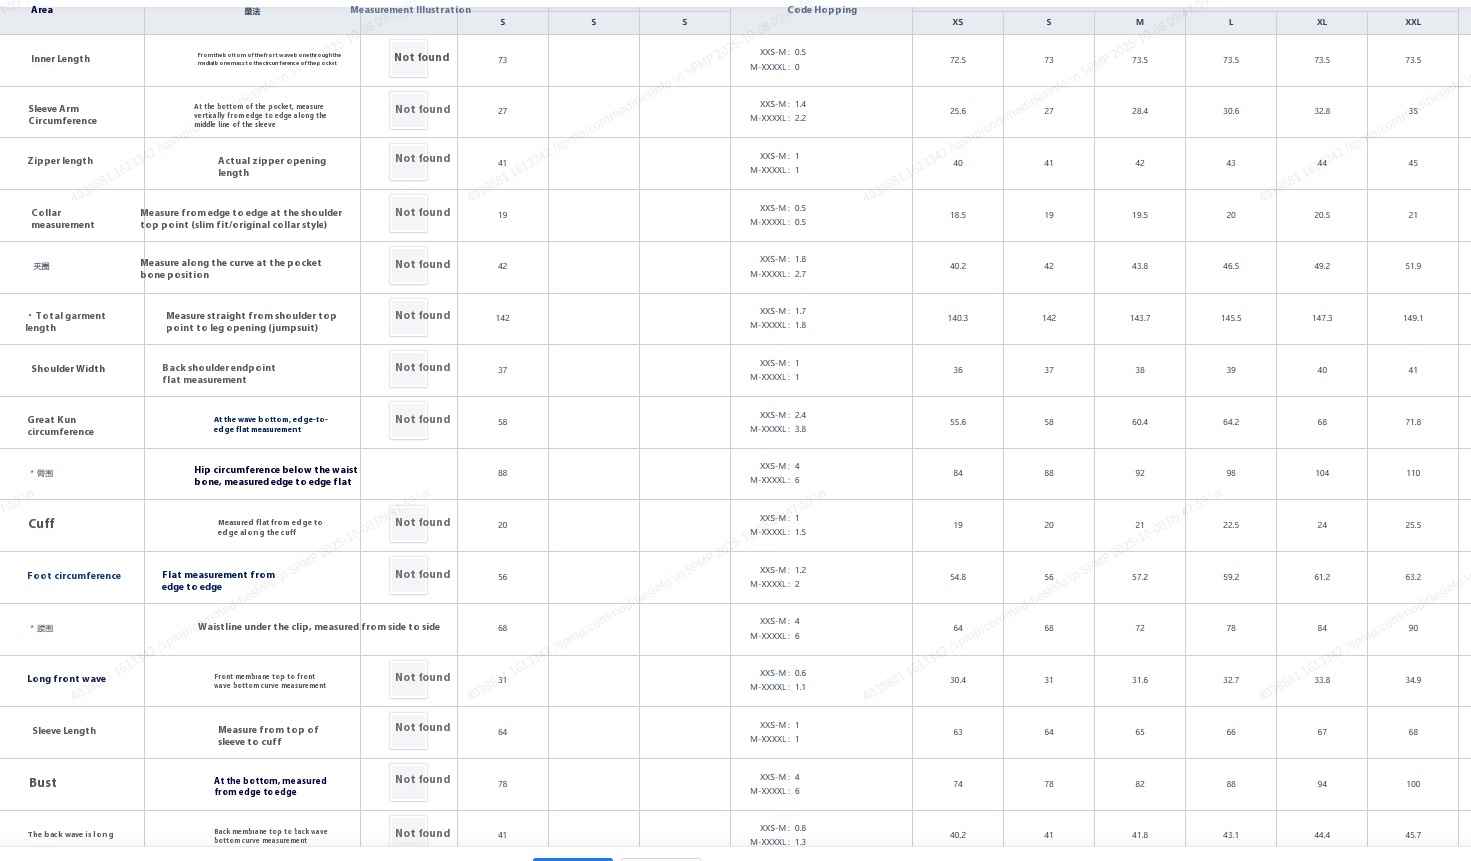Open the Inner Length illustration thumbnail
Image resolution: width=1471 pixels, height=861 pixels.
tap(408, 59)
